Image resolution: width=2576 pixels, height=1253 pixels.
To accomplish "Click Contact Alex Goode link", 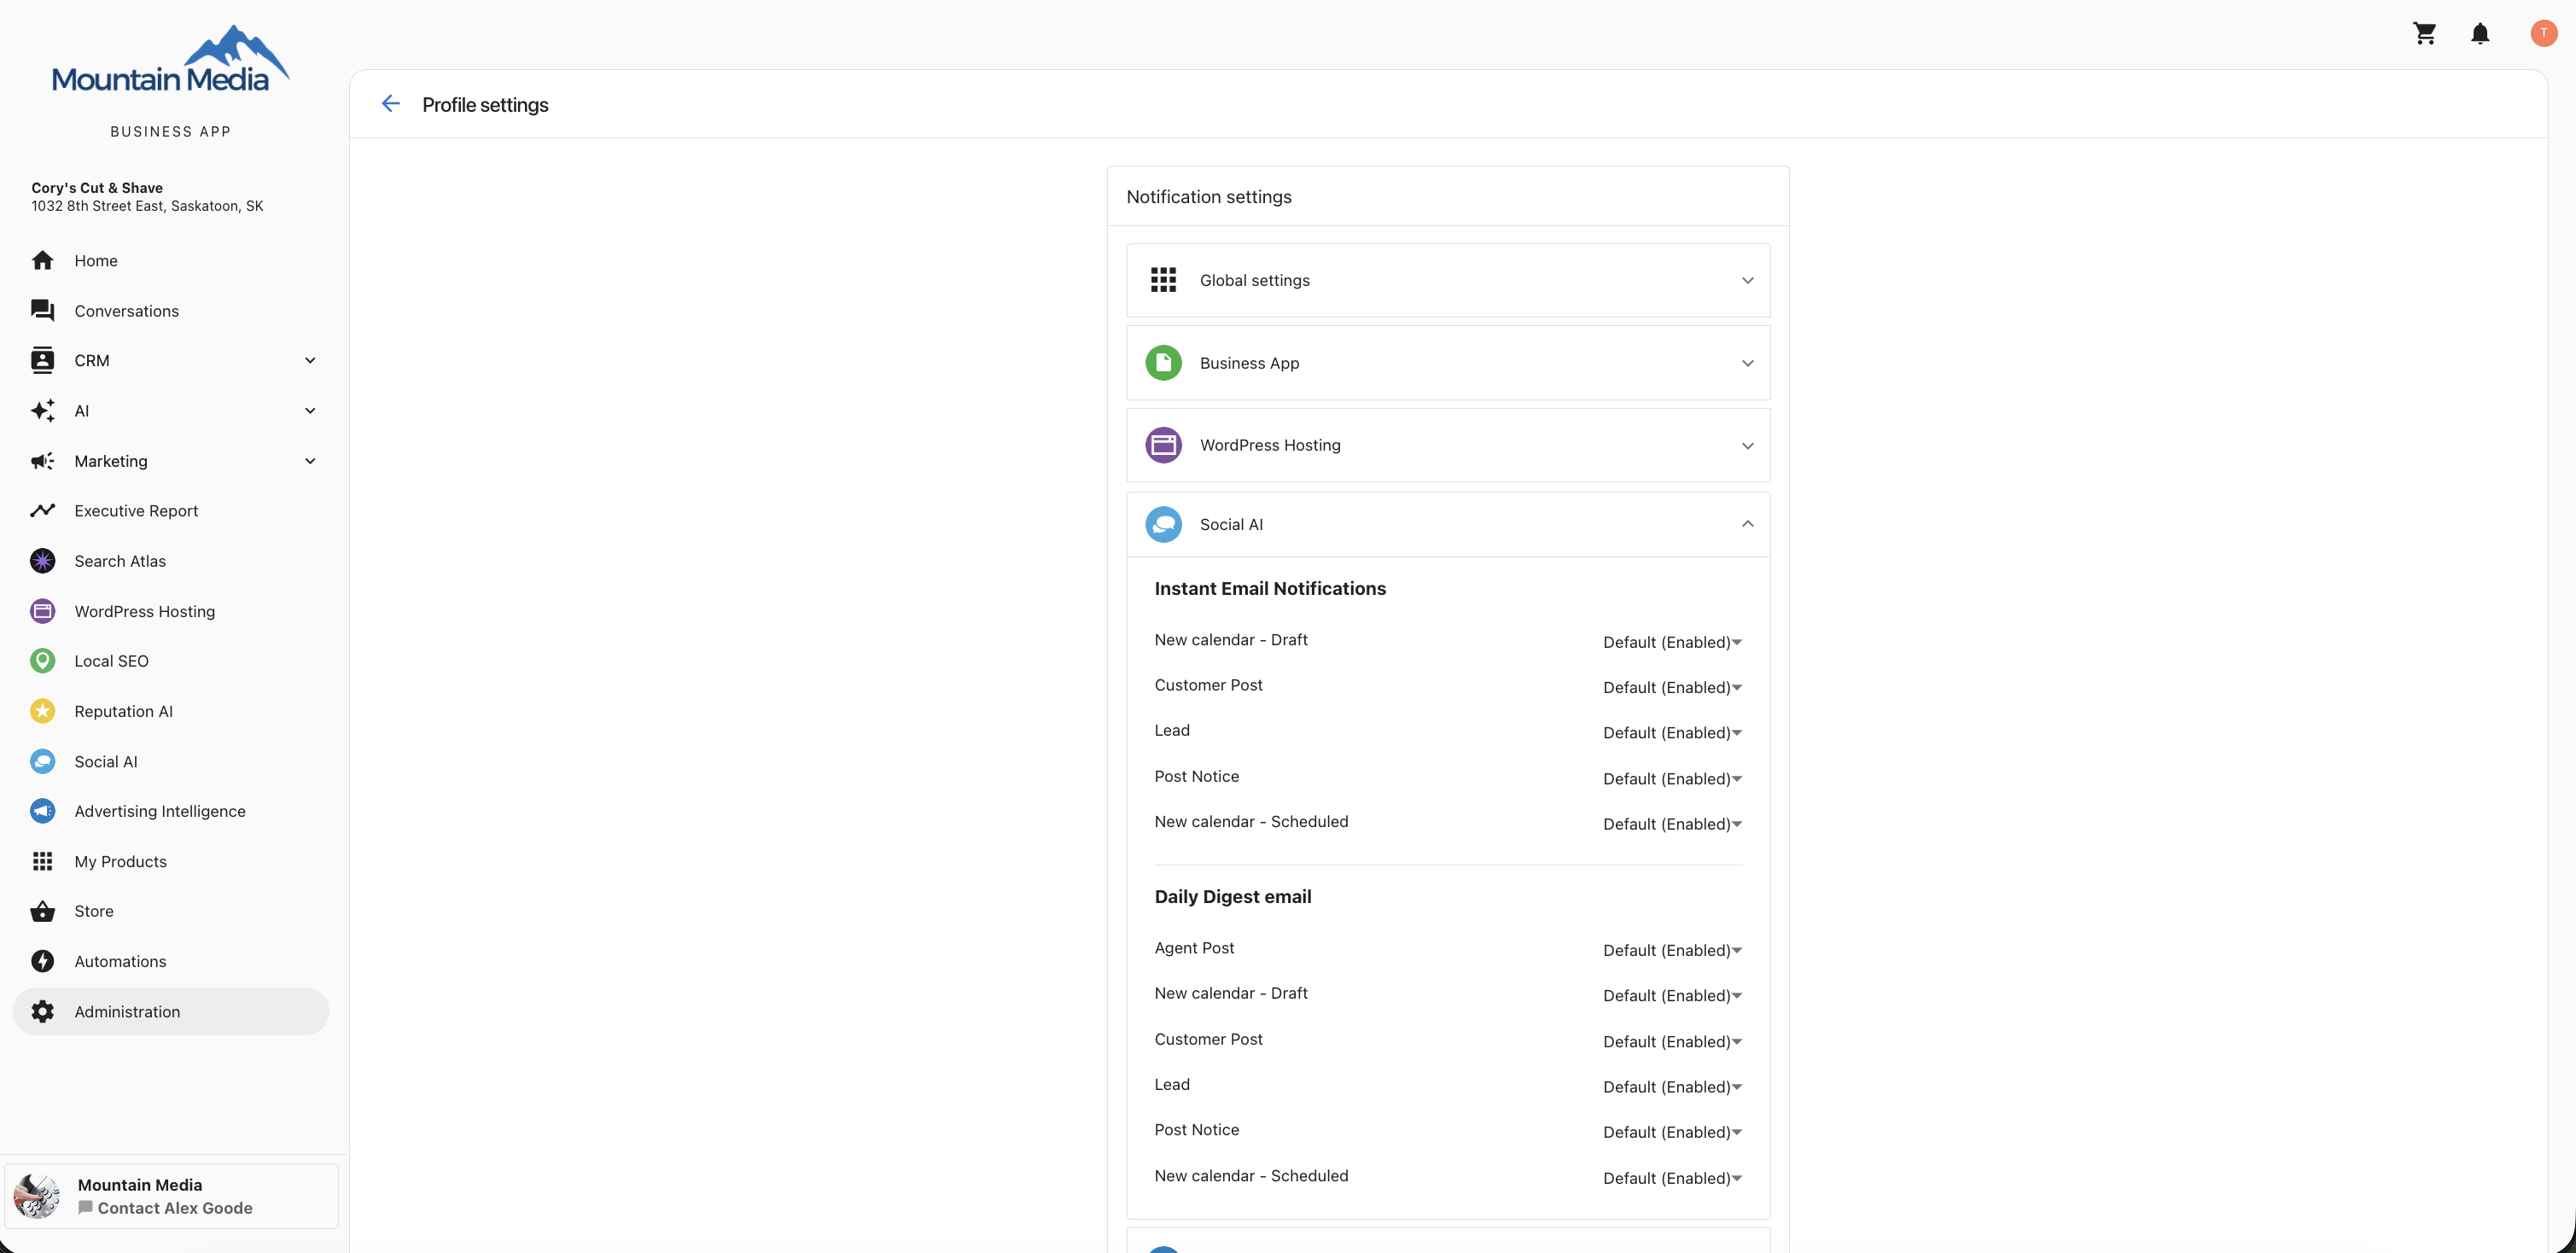I will coord(165,1208).
